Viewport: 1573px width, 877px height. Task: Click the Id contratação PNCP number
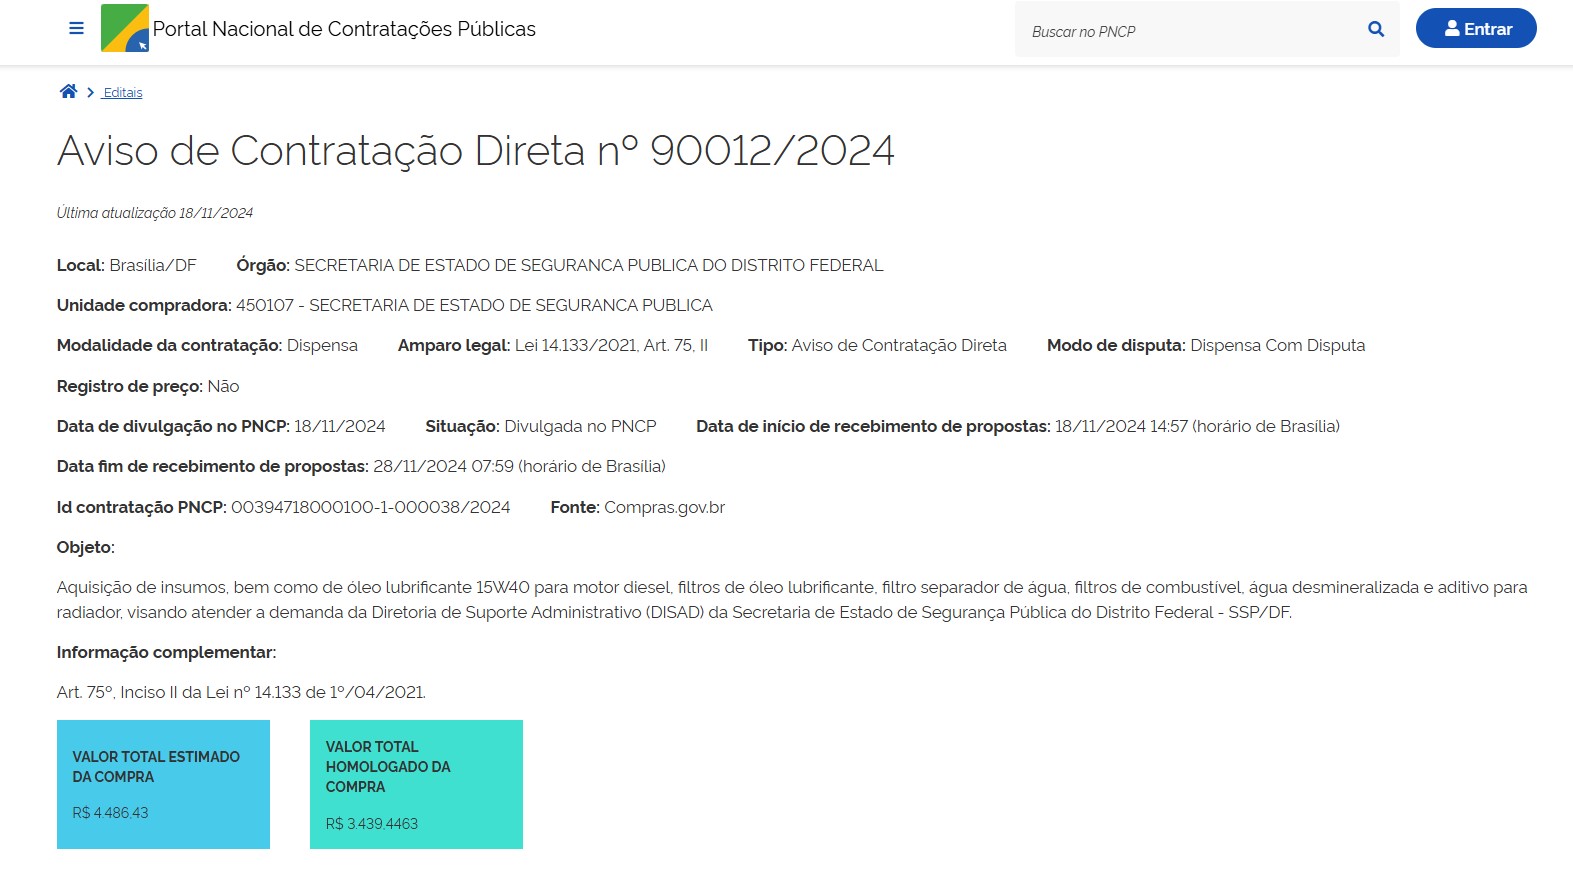370,507
